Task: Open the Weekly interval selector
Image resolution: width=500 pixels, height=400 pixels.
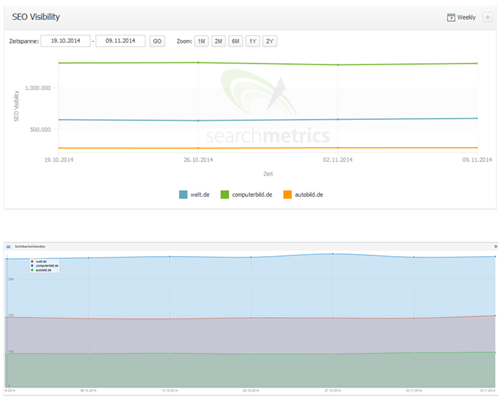Action: click(x=461, y=17)
